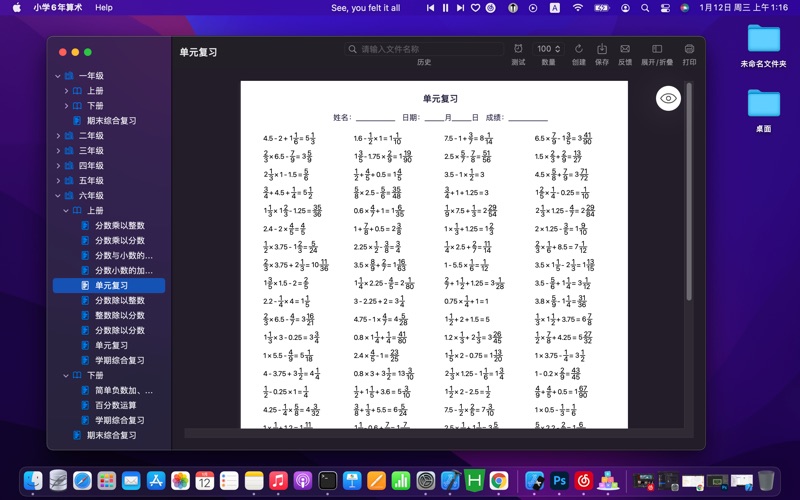Click the 打印 printer icon

689,49
